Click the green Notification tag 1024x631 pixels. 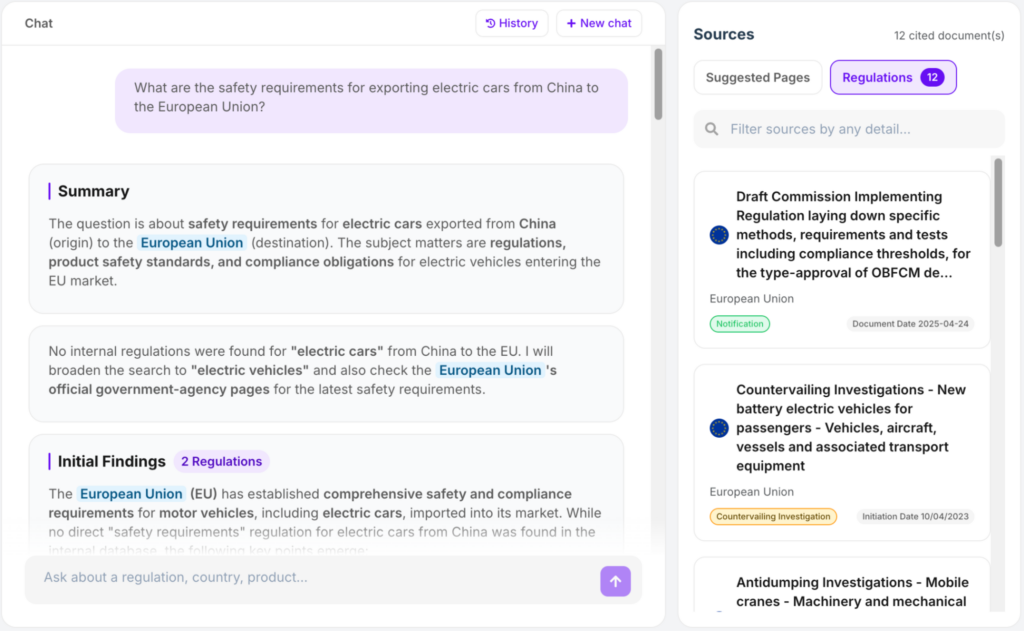[739, 324]
